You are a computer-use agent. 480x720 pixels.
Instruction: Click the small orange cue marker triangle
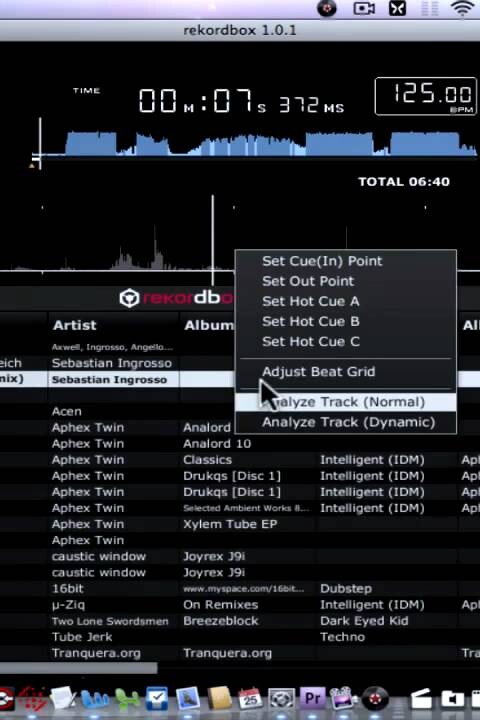[32, 165]
